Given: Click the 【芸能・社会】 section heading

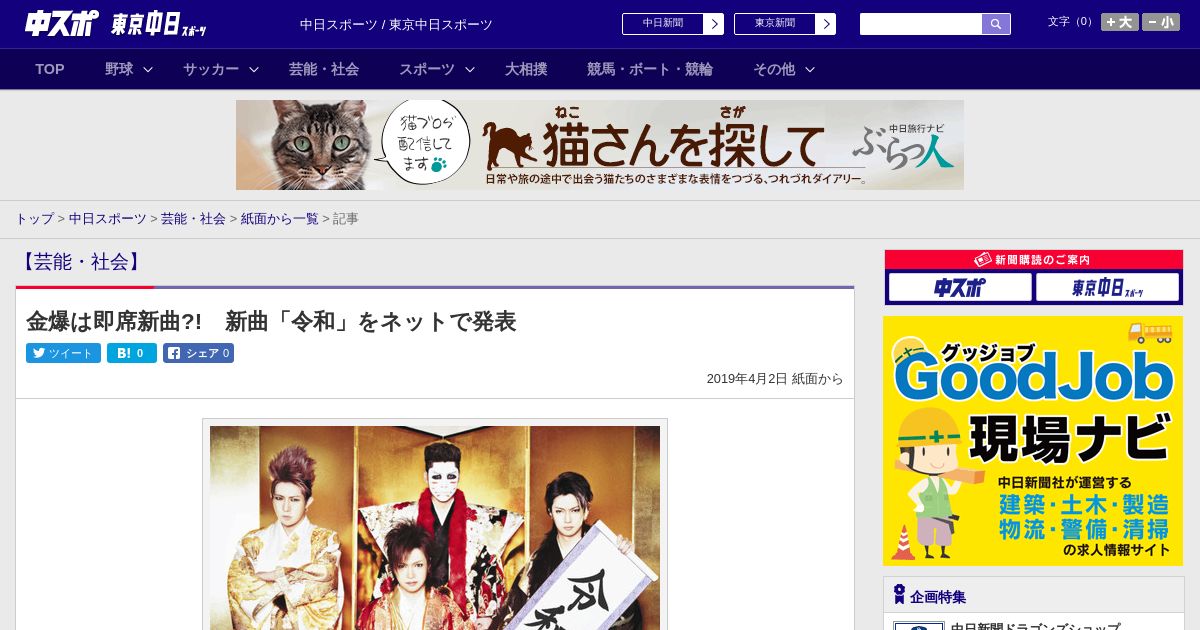Looking at the screenshot, I should click(x=81, y=262).
